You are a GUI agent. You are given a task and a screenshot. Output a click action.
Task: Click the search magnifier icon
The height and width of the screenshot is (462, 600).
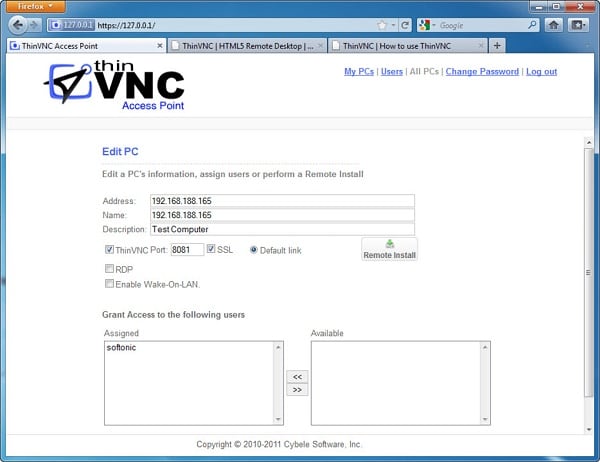pyautogui.click(x=532, y=25)
